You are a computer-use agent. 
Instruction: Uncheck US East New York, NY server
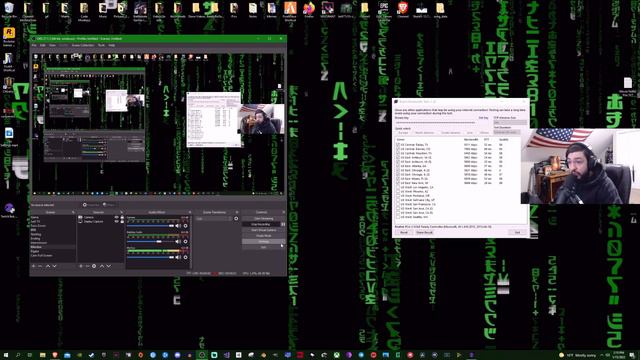pyautogui.click(x=398, y=183)
